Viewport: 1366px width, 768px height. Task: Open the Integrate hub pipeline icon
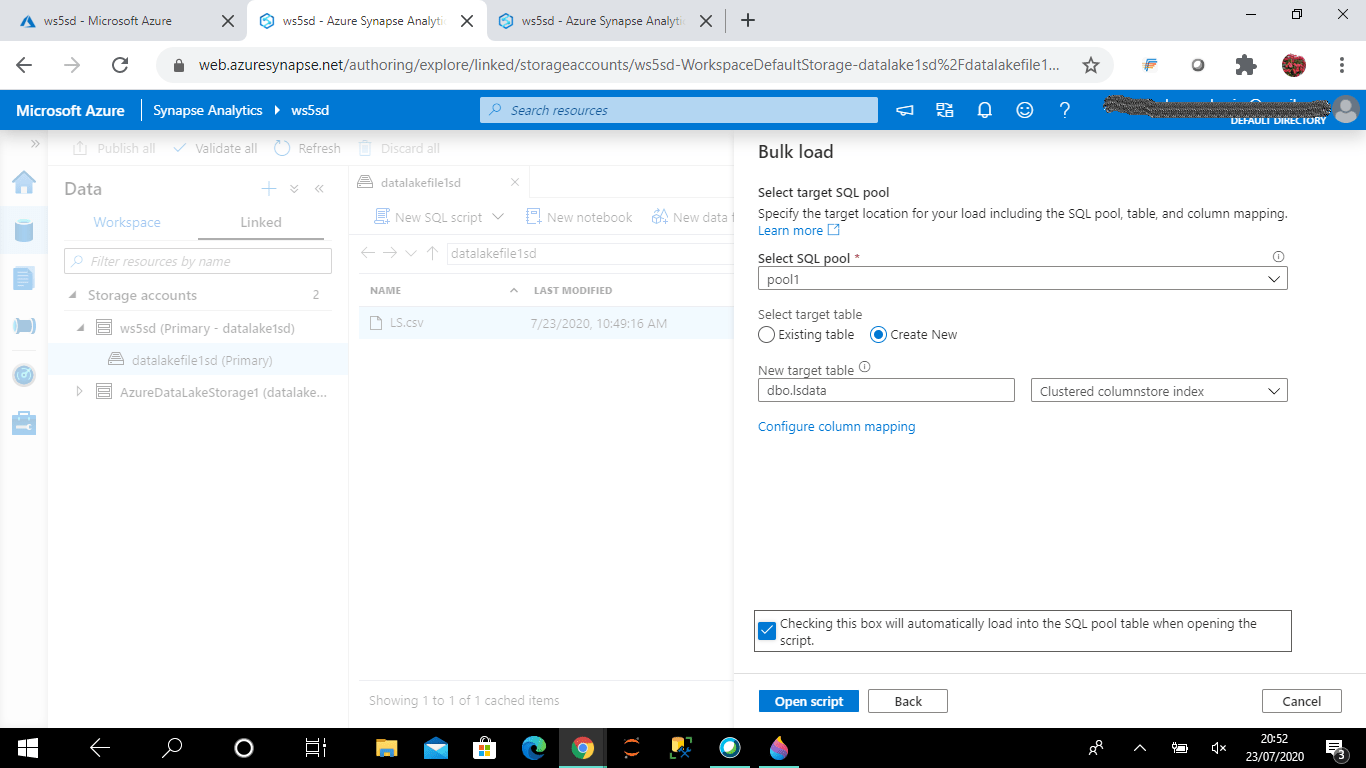tap(24, 326)
